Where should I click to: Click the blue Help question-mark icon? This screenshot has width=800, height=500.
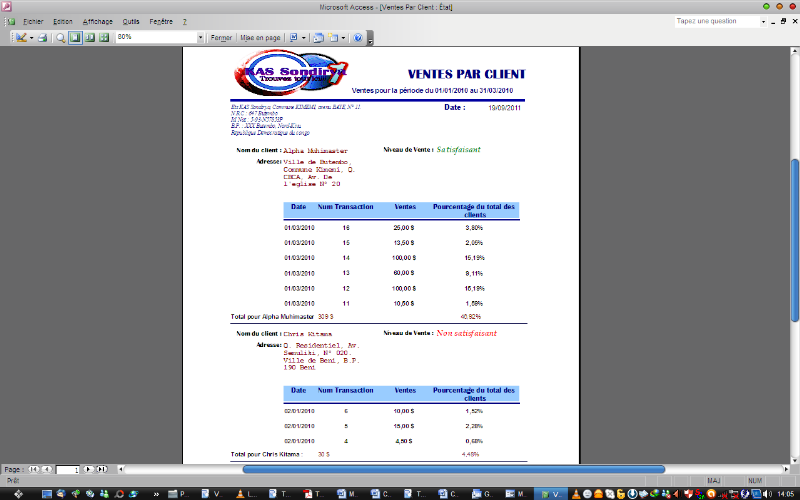click(x=358, y=38)
